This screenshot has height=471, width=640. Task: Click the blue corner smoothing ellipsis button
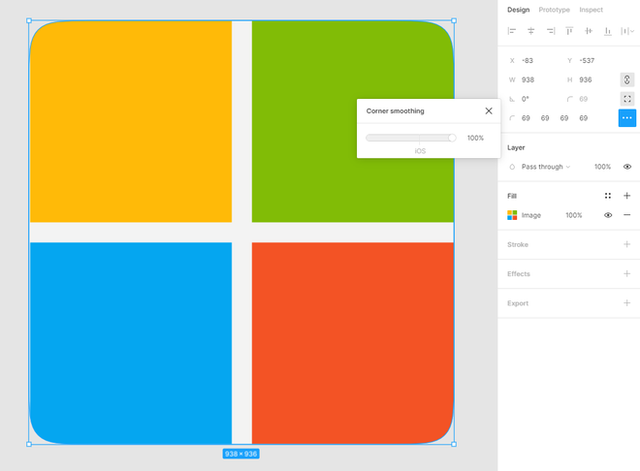[x=627, y=118]
